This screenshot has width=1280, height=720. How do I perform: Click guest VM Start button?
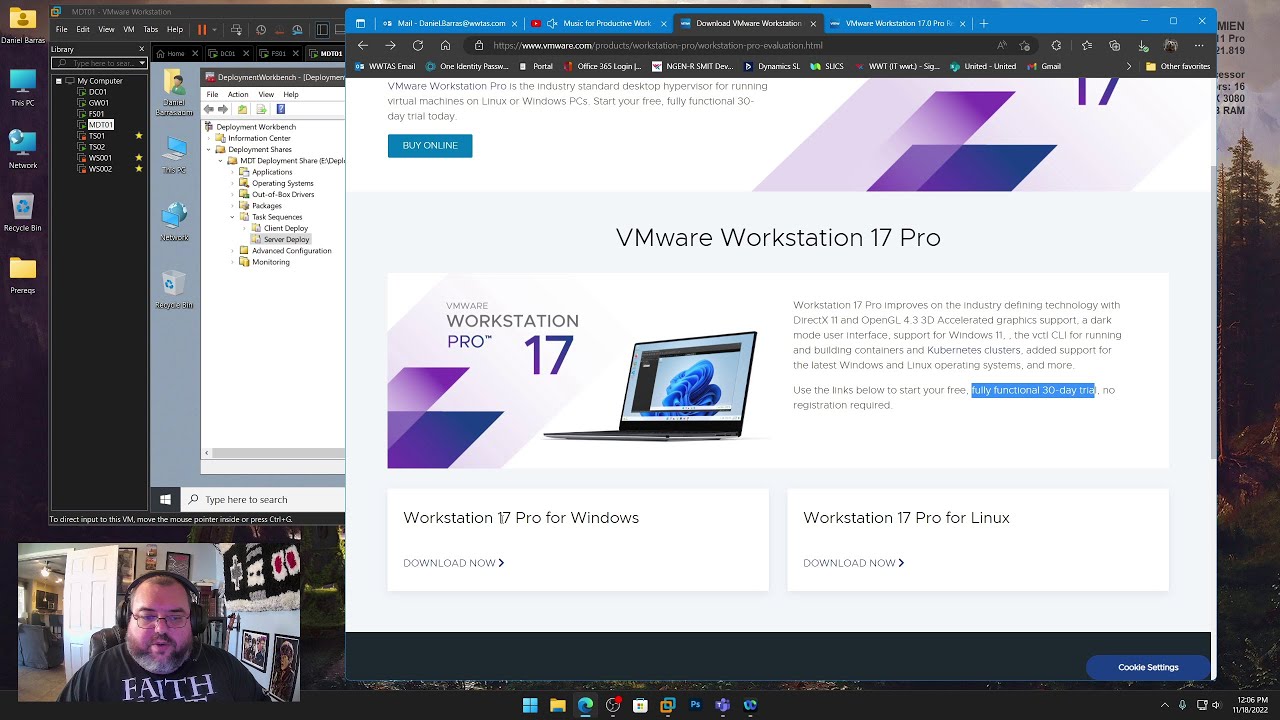(x=165, y=500)
